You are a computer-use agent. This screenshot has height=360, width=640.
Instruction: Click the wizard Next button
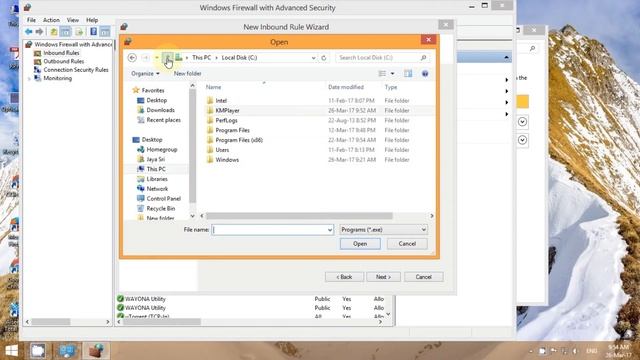tap(383, 277)
